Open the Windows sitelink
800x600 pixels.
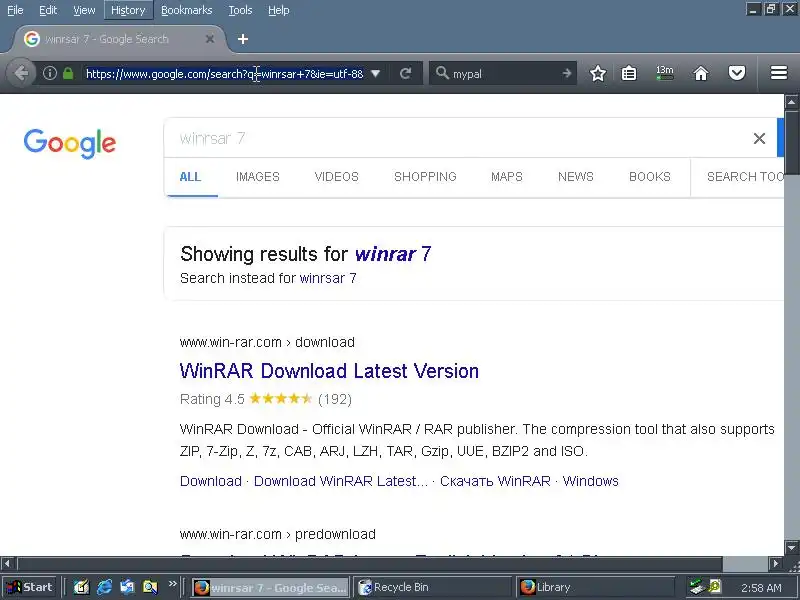590,481
